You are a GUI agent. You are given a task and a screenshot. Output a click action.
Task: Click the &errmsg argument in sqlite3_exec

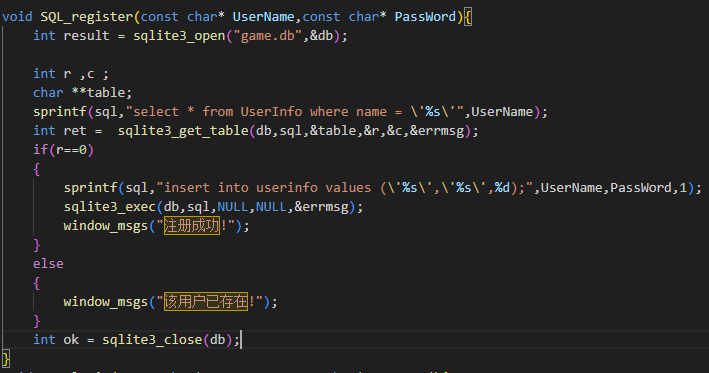[x=321, y=207]
